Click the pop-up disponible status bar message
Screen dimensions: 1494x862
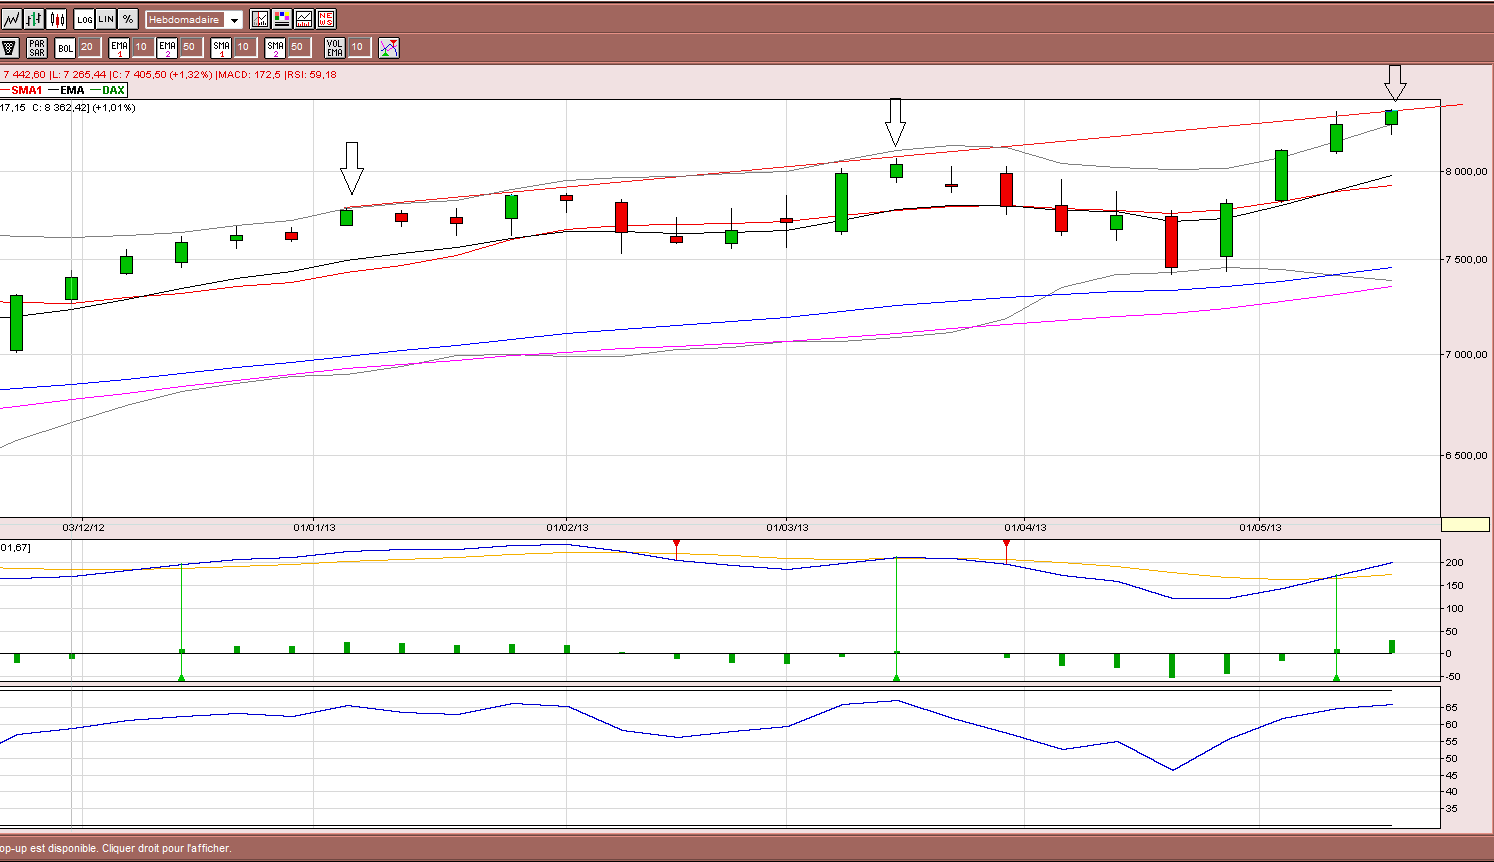[x=116, y=848]
